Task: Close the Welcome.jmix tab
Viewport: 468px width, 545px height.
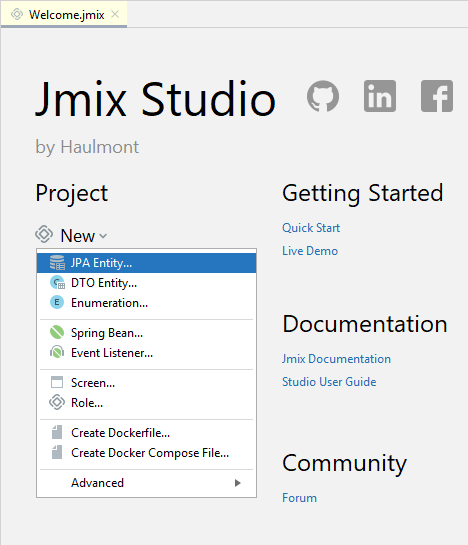Action: pyautogui.click(x=115, y=14)
